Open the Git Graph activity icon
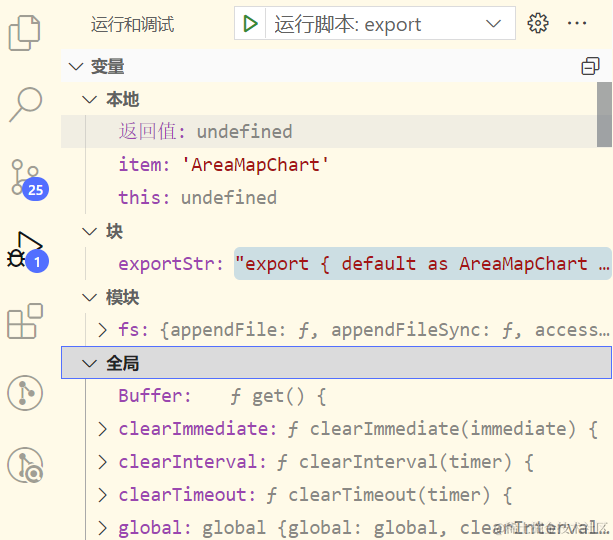This screenshot has width=613, height=540. [x=25, y=393]
